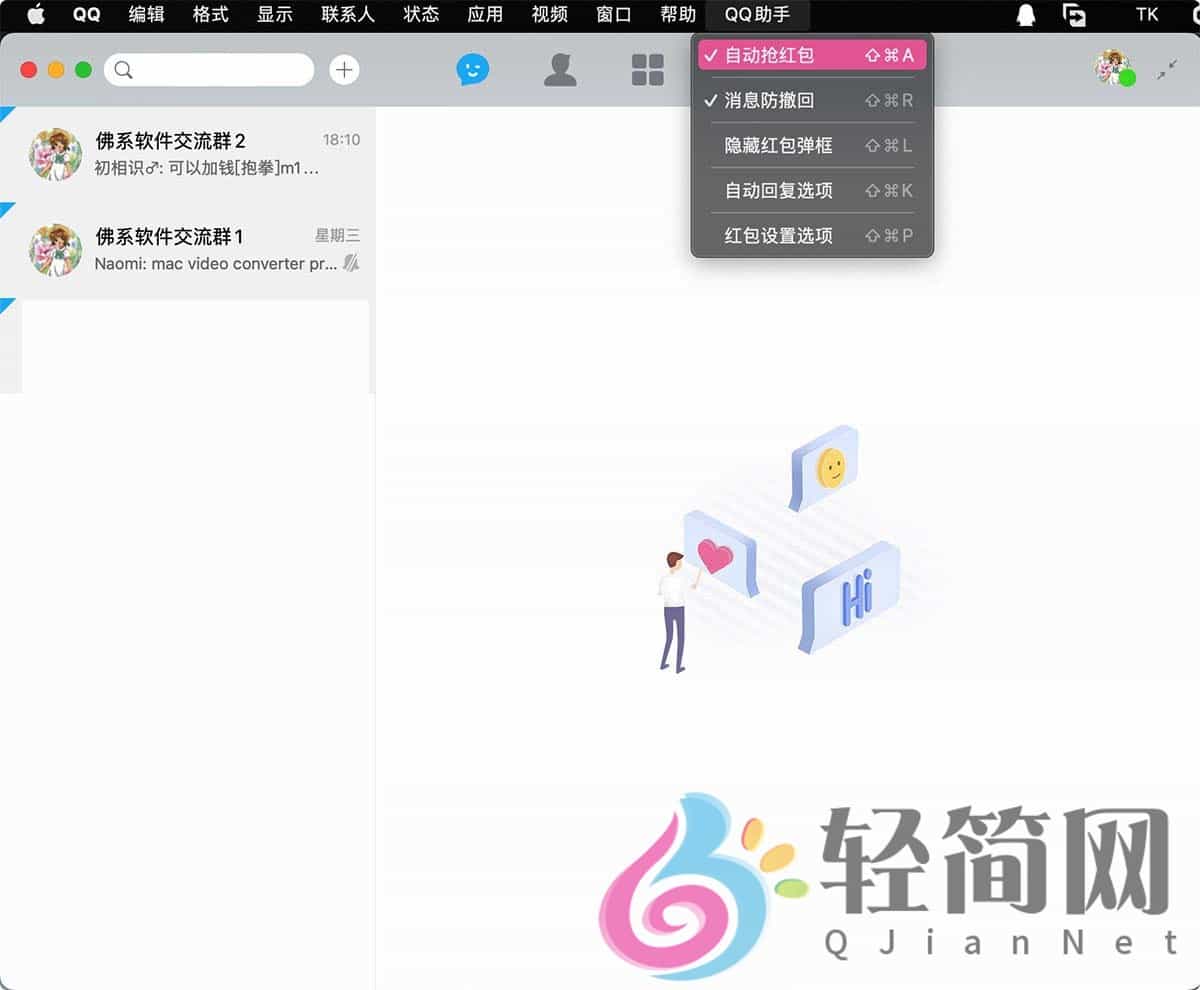Open the Contacts panel person icon
The height and width of the screenshot is (990, 1200).
[560, 69]
